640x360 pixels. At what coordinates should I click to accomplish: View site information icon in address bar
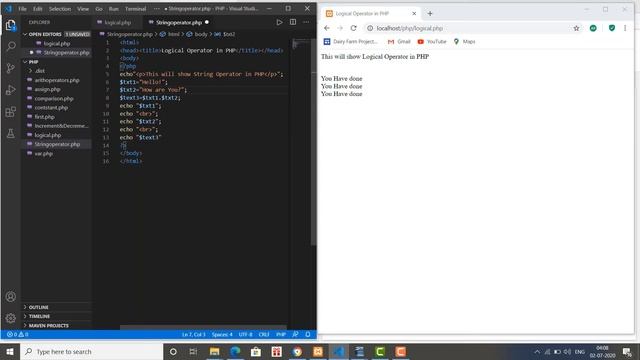point(370,28)
